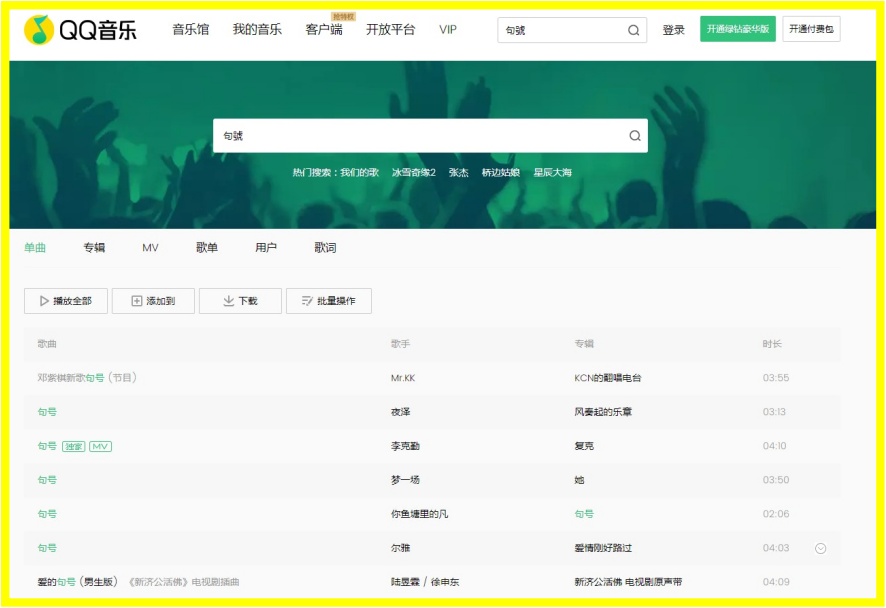This screenshot has height=608, width=886.
Task: Select the 歌单 tab
Action: click(207, 248)
